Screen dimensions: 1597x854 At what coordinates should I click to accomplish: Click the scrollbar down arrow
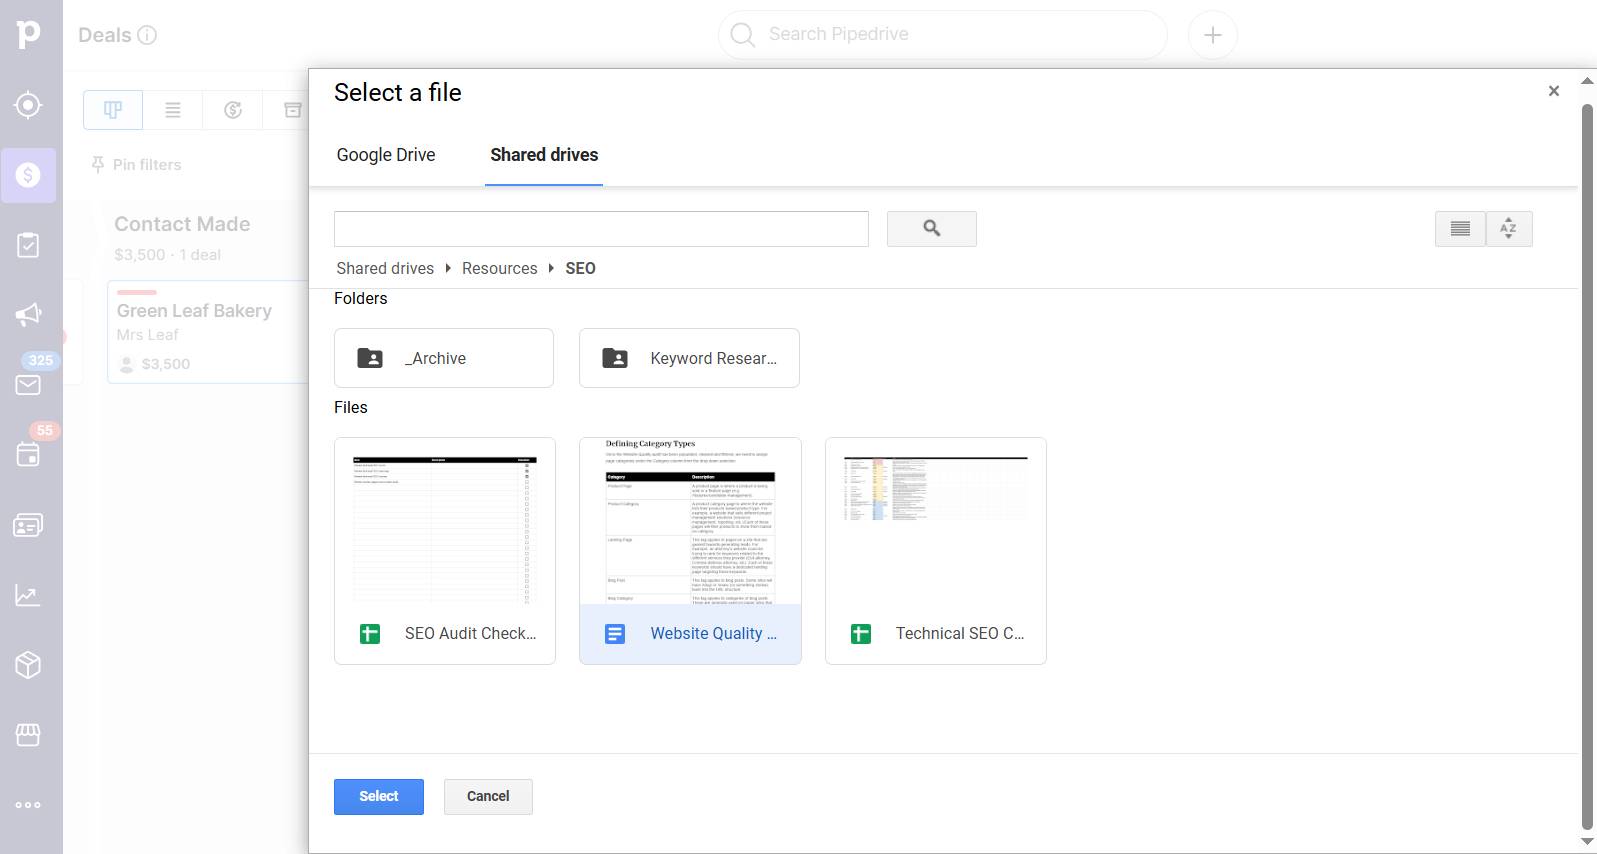[1587, 842]
